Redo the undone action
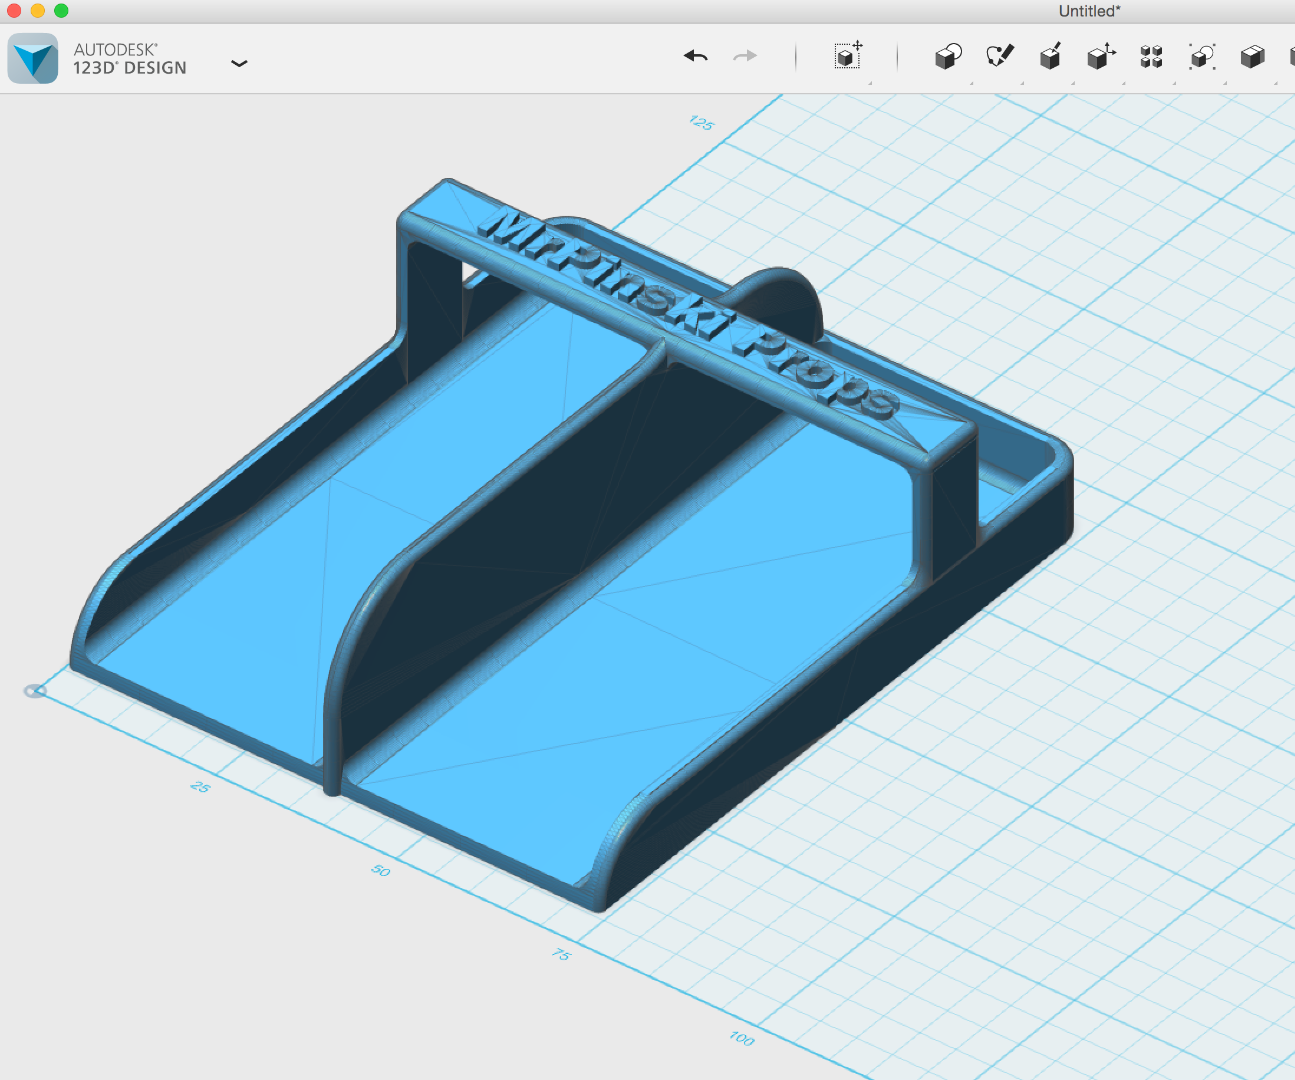 (x=745, y=56)
